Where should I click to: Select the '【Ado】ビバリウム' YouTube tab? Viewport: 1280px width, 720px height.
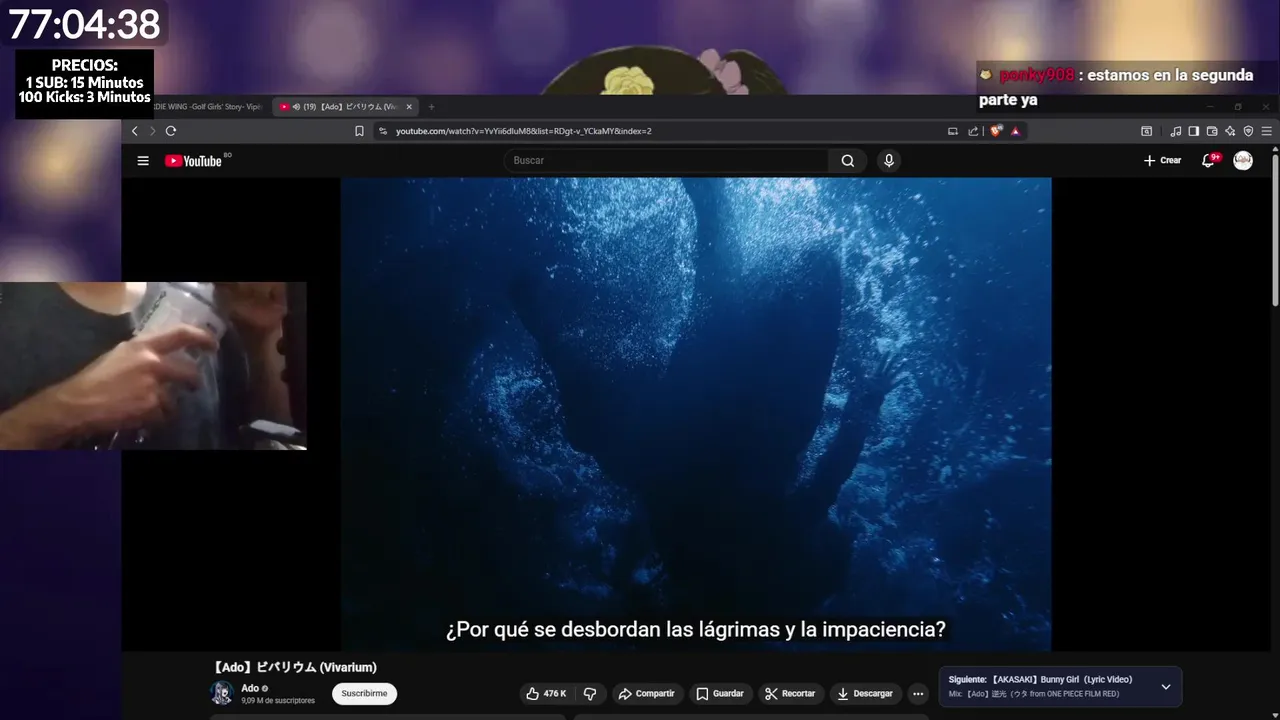[346, 107]
